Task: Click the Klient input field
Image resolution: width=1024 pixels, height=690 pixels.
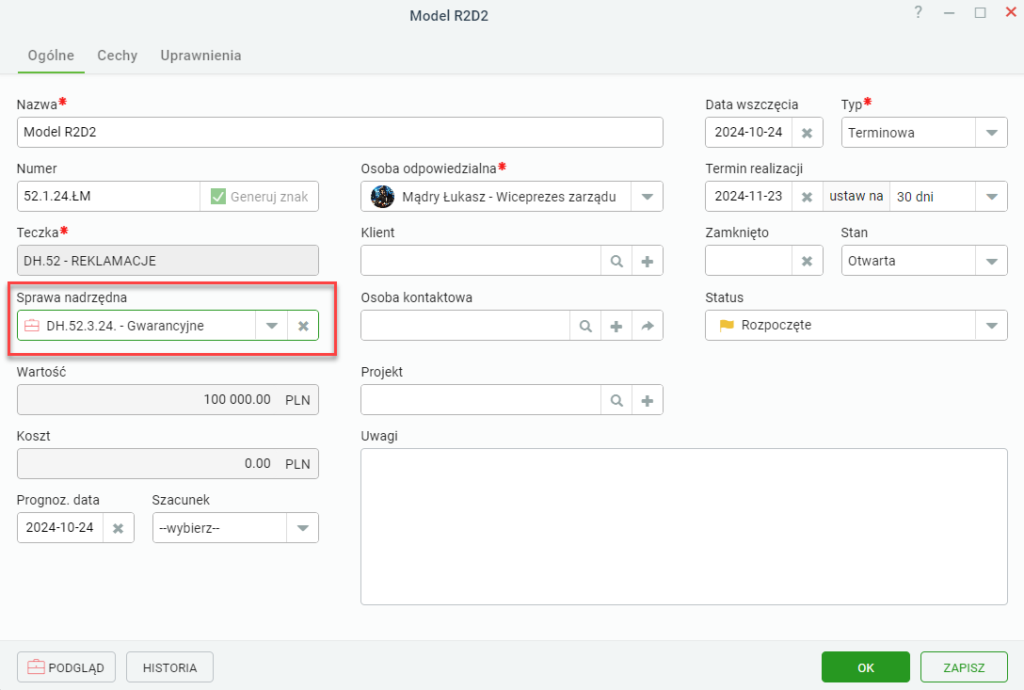Action: pos(481,261)
